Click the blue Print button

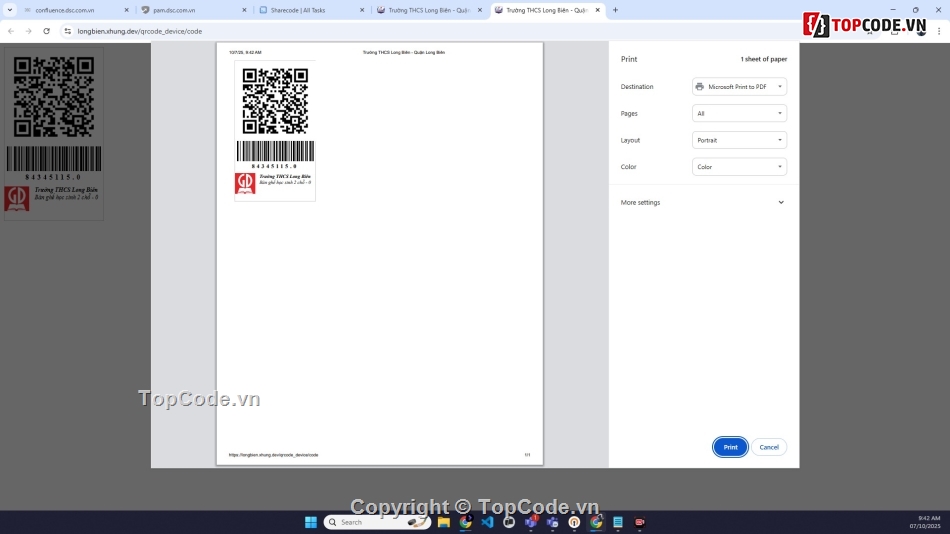[x=730, y=447]
